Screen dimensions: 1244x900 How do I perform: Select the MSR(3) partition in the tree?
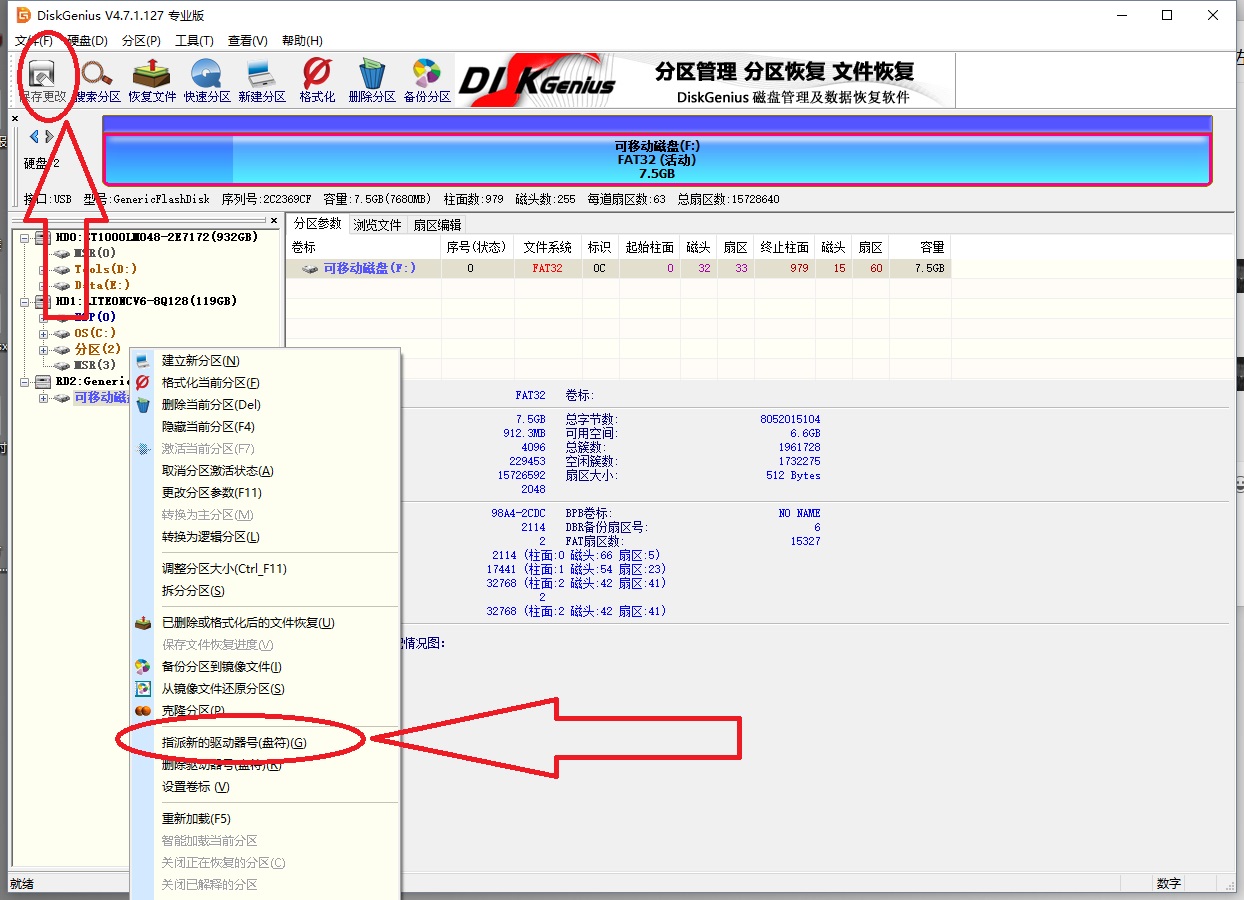coord(94,365)
